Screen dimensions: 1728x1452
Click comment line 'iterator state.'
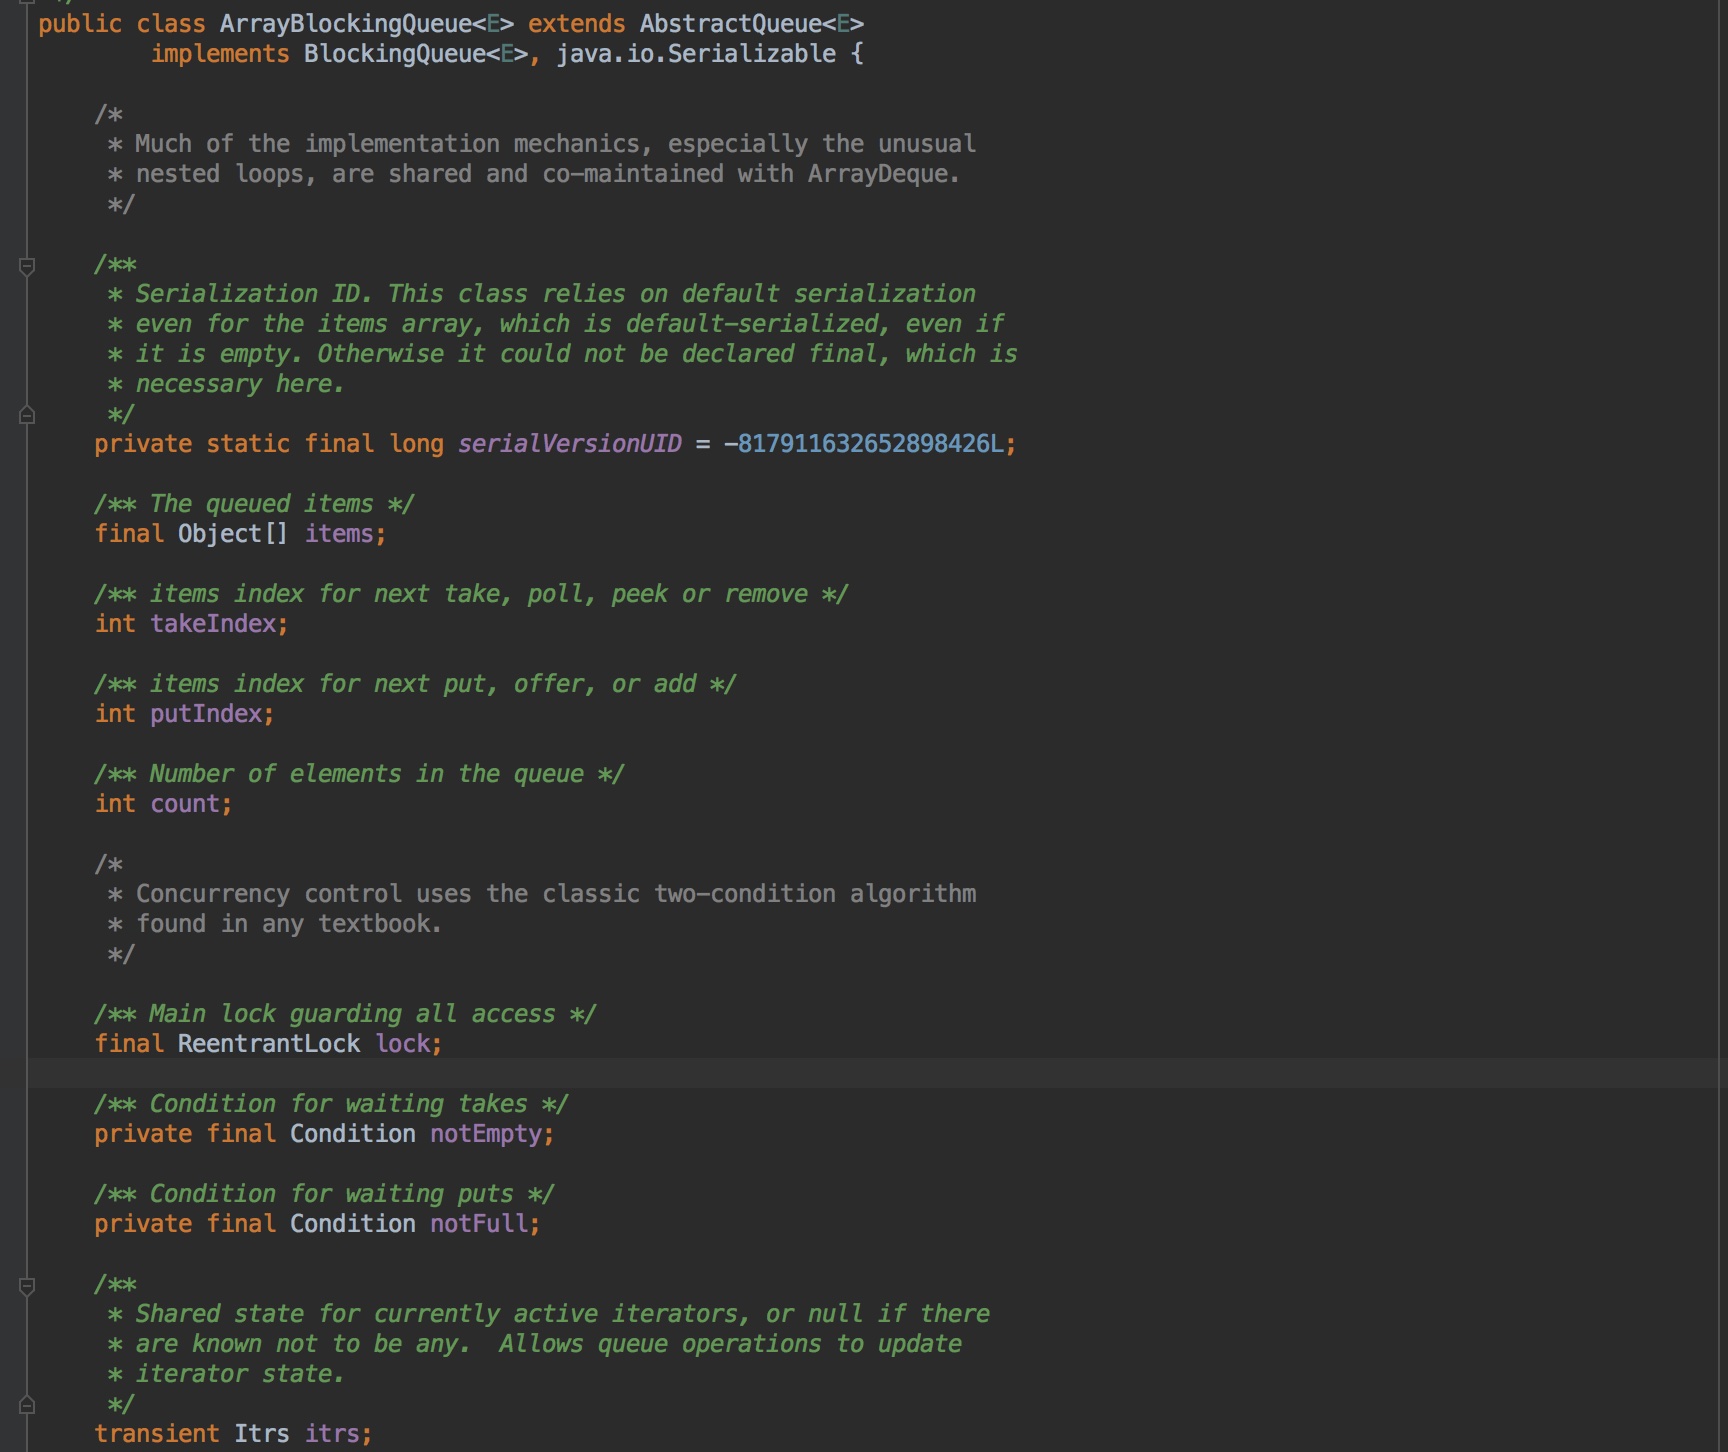pyautogui.click(x=226, y=1374)
